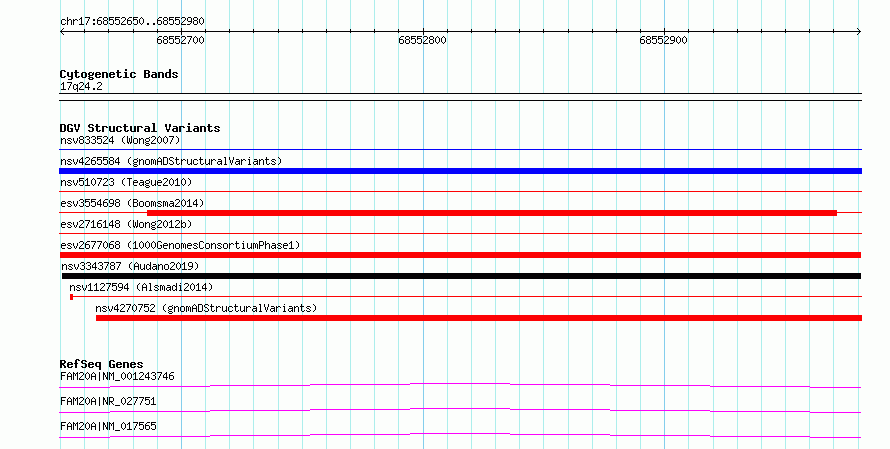Click the thick blue nsv4265584 bar
Viewport: 890px width, 449px height.
(x=460, y=171)
